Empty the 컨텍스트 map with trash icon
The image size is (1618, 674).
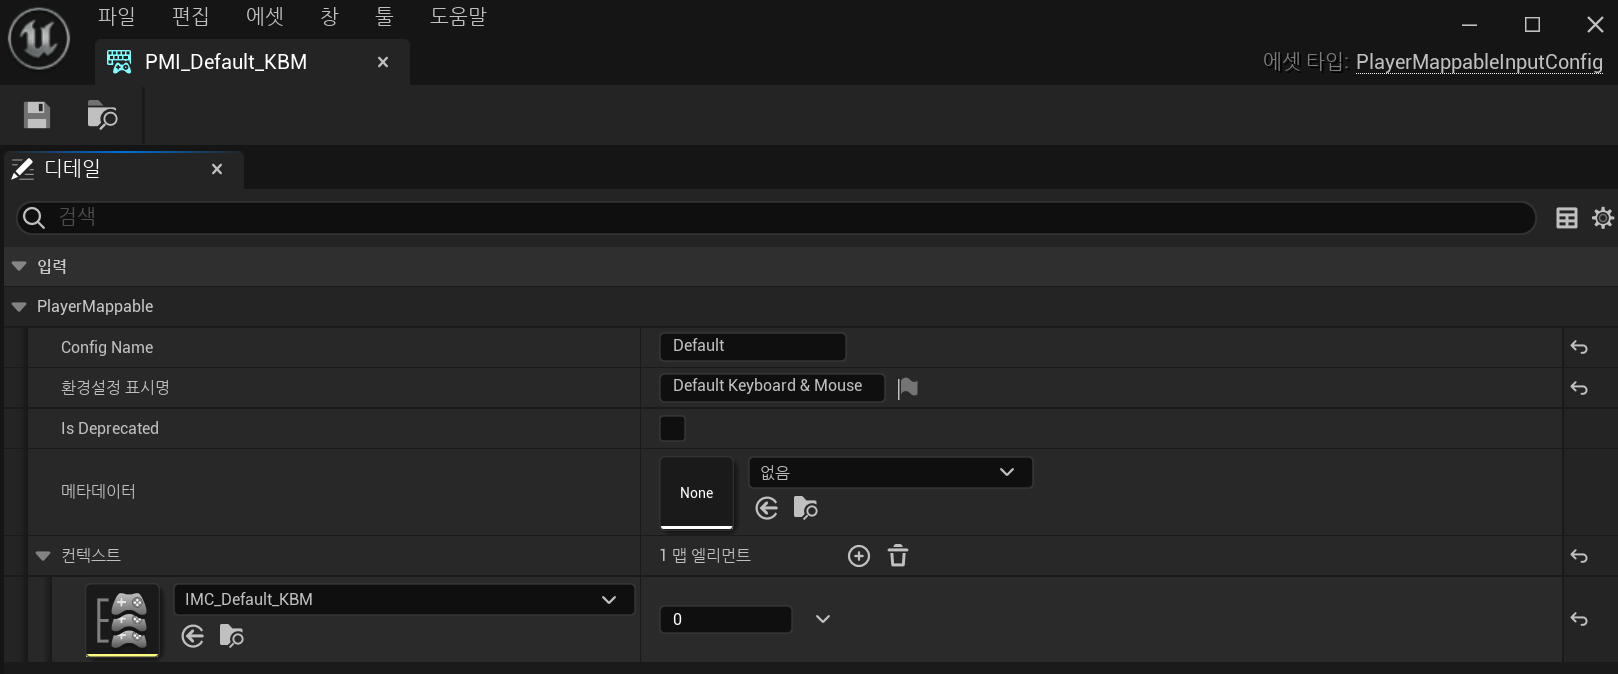pyautogui.click(x=898, y=556)
